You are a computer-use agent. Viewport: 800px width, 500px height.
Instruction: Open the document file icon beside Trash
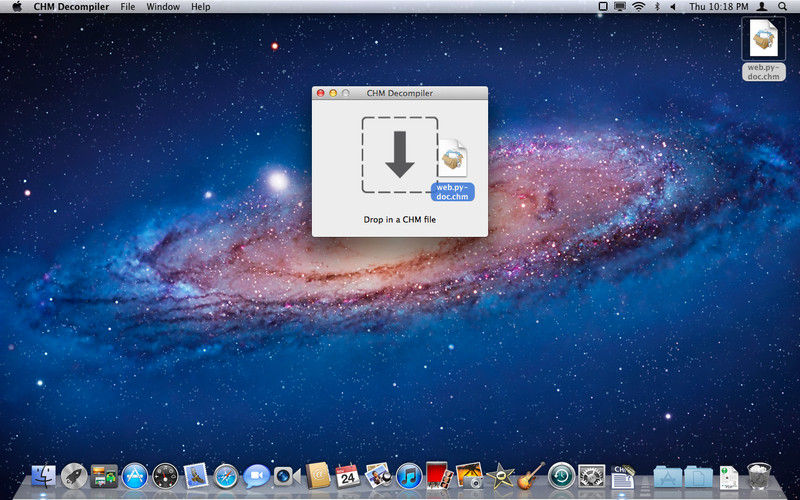click(729, 478)
